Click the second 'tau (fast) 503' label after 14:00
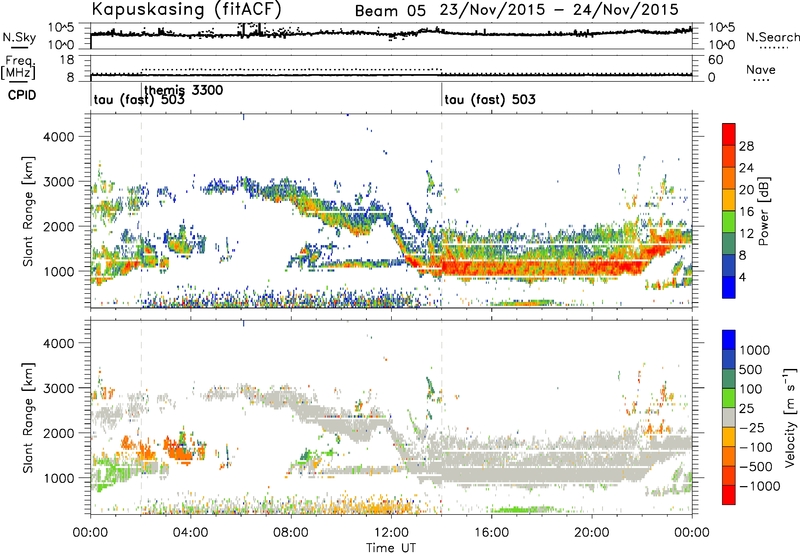Screen dimensions: 800x554 pyautogui.click(x=490, y=99)
